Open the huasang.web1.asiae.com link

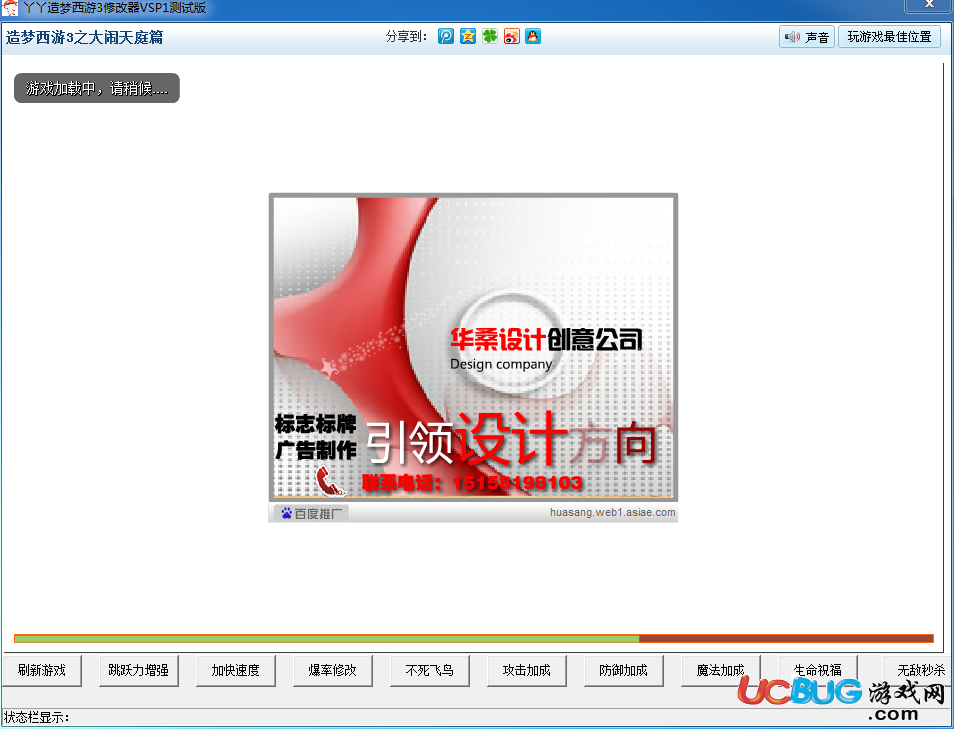(x=613, y=512)
